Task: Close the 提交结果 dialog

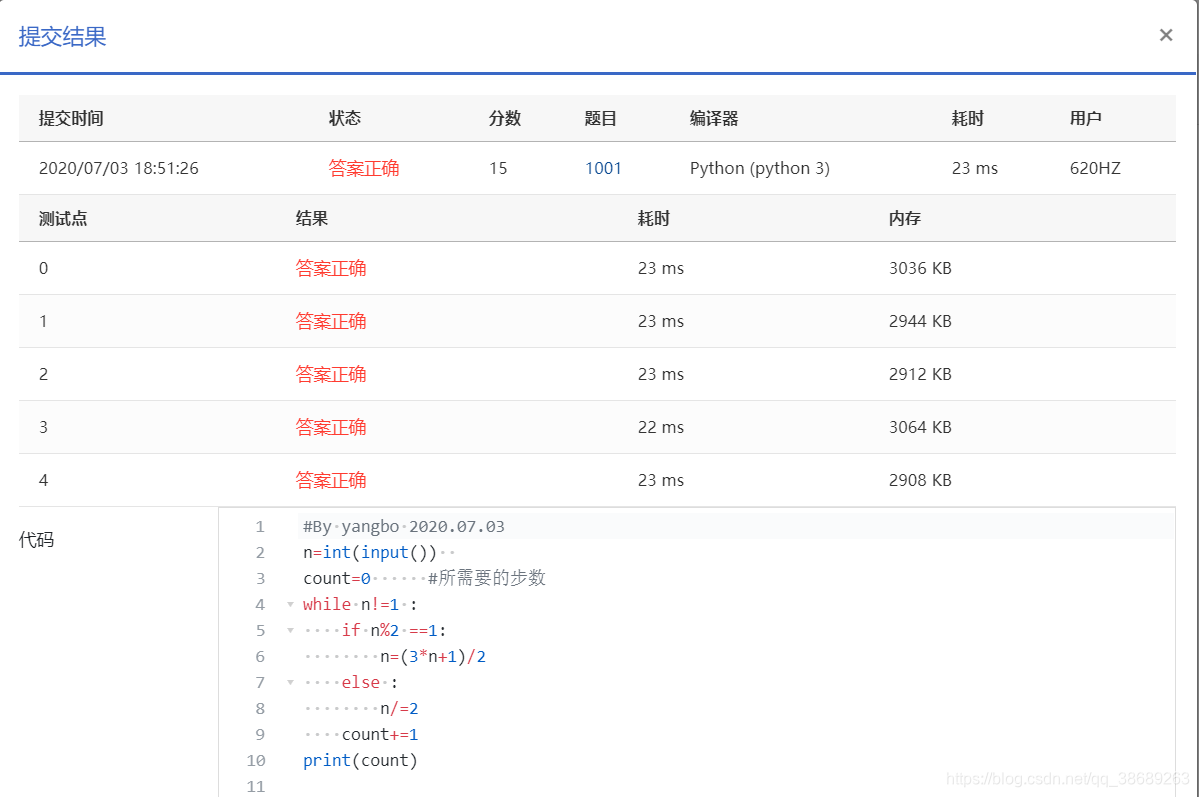Action: (1166, 35)
